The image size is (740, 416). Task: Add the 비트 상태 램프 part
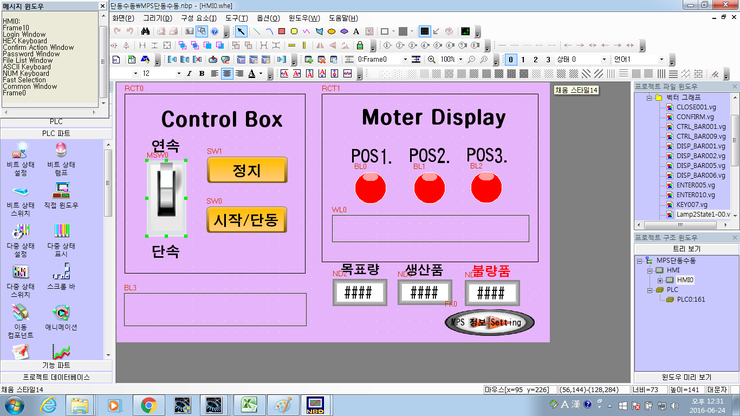coord(61,159)
